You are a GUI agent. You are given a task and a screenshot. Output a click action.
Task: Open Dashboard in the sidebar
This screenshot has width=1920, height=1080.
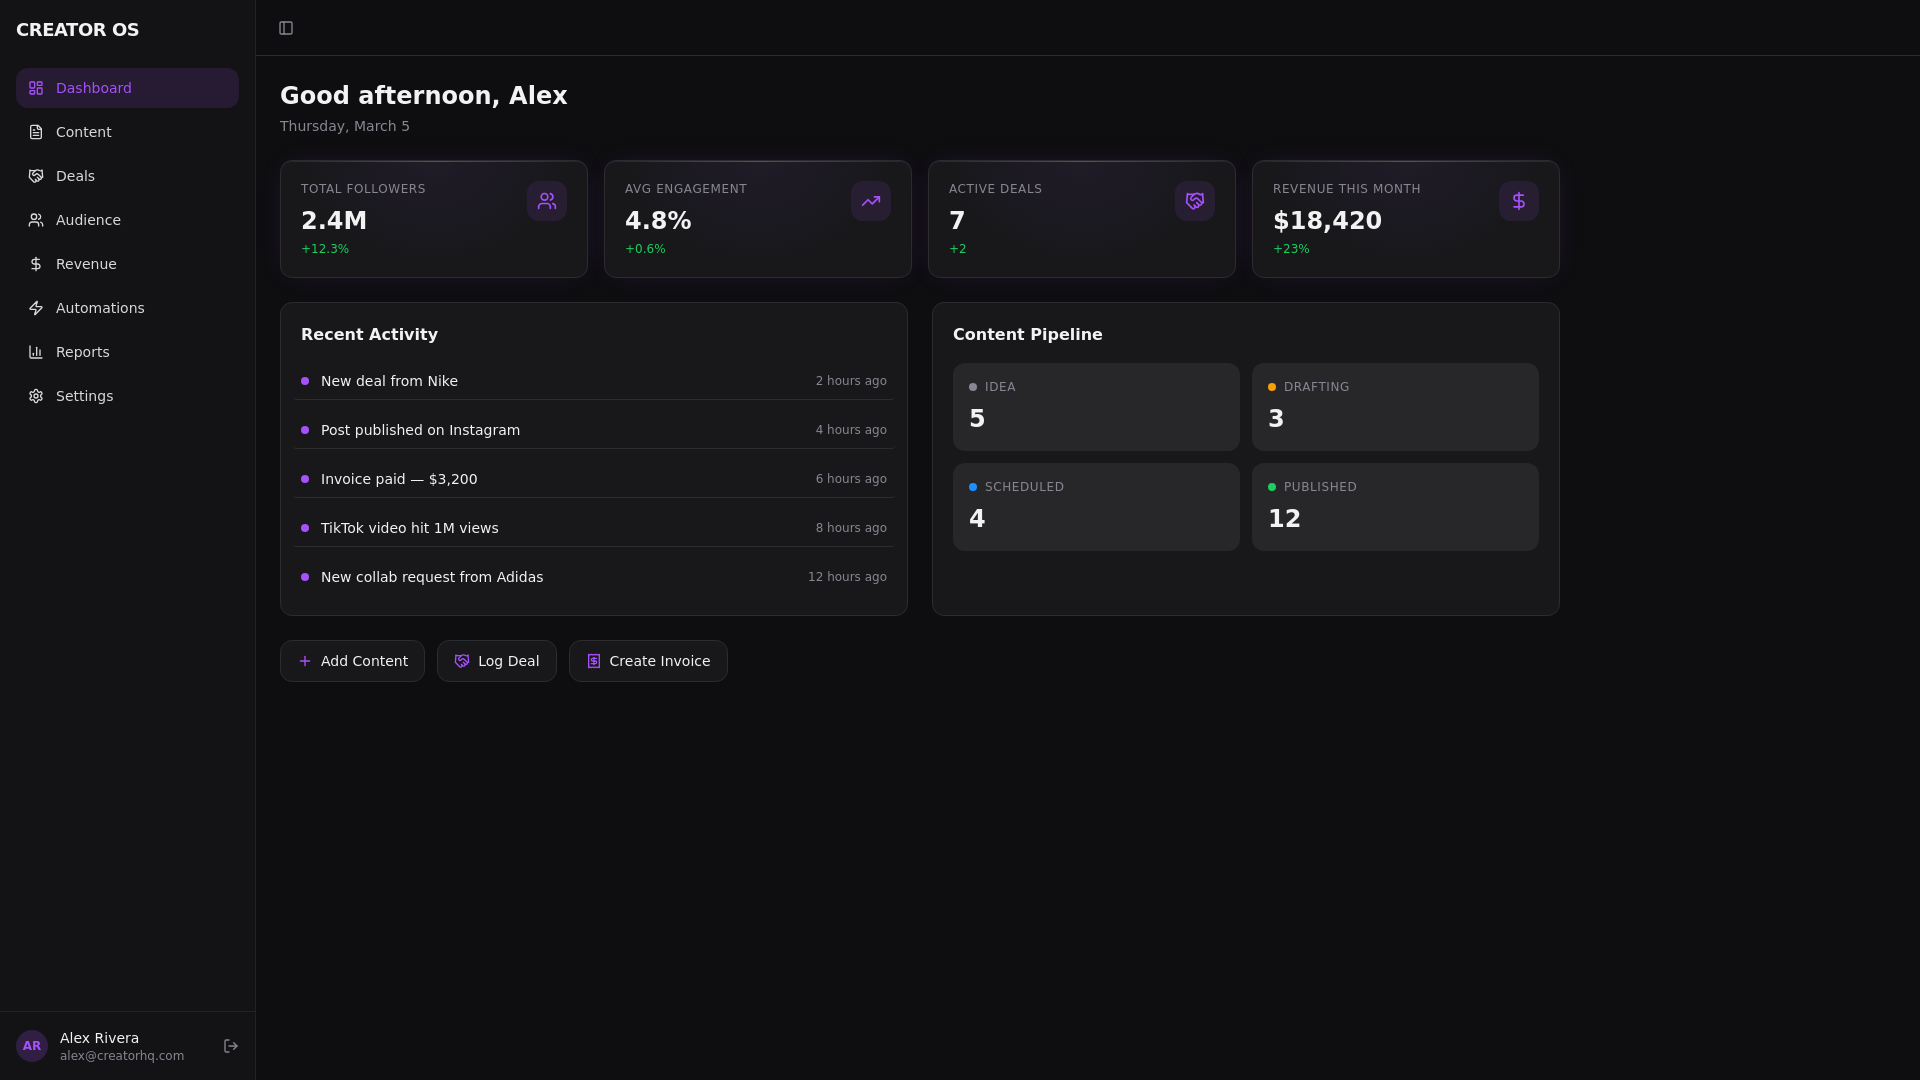[x=127, y=88]
